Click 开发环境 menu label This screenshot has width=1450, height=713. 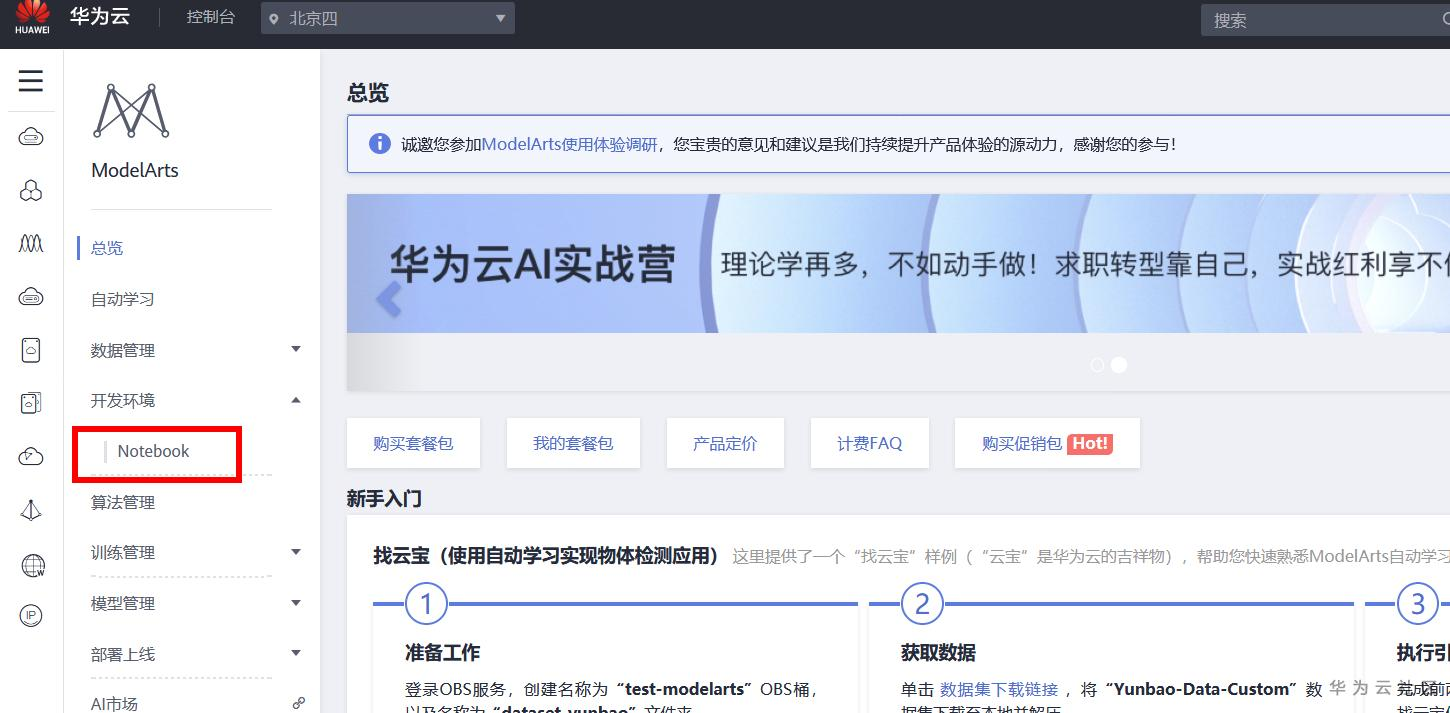point(123,400)
